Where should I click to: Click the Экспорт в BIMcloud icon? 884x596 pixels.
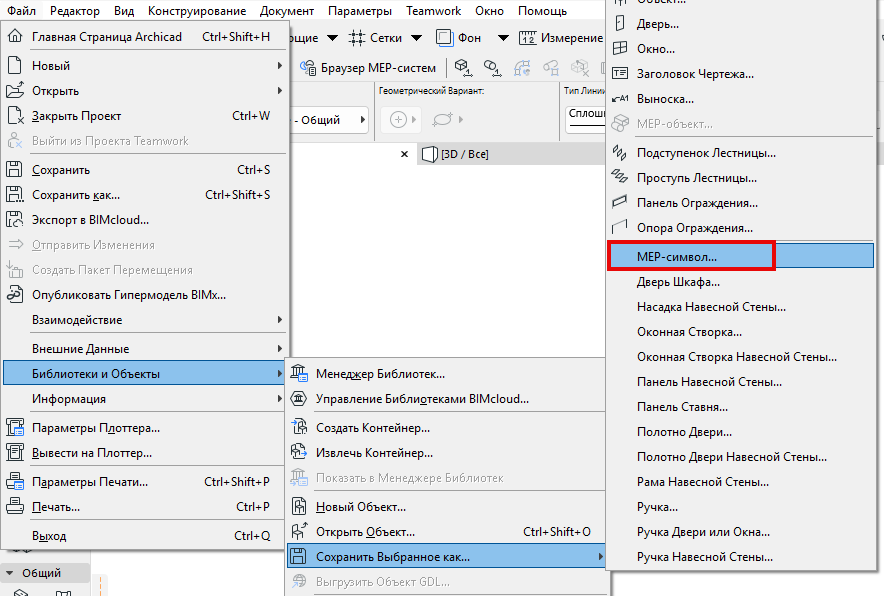pyautogui.click(x=15, y=219)
